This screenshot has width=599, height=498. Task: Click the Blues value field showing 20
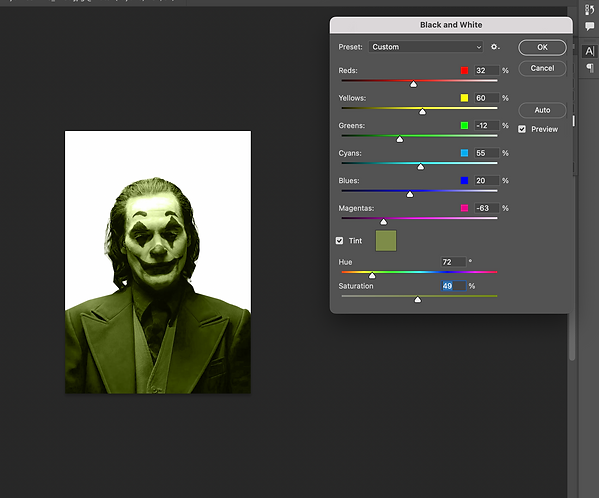pos(486,181)
